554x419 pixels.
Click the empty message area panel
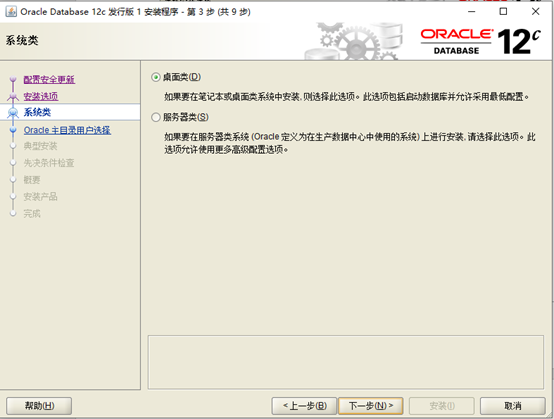346,362
